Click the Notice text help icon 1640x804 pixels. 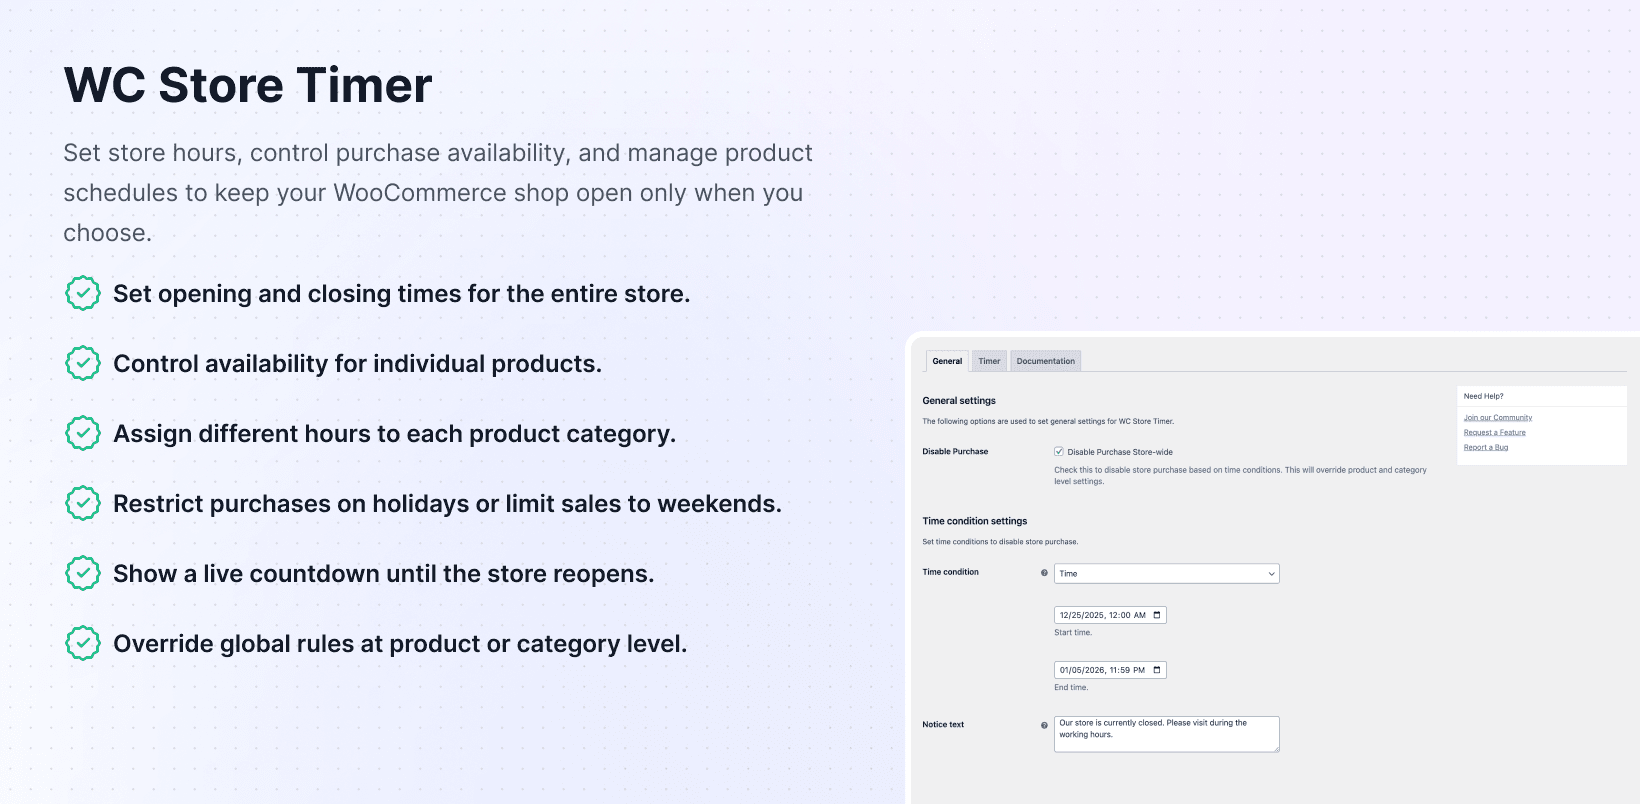click(1044, 725)
